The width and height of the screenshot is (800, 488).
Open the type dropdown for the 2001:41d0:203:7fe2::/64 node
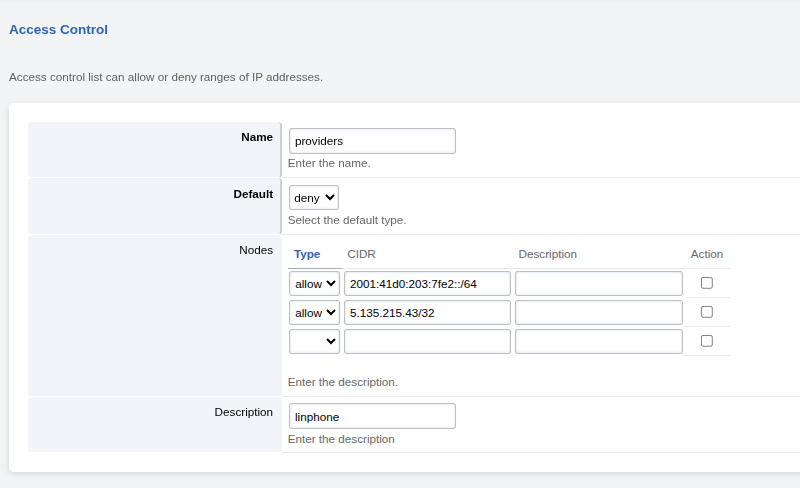pos(314,284)
